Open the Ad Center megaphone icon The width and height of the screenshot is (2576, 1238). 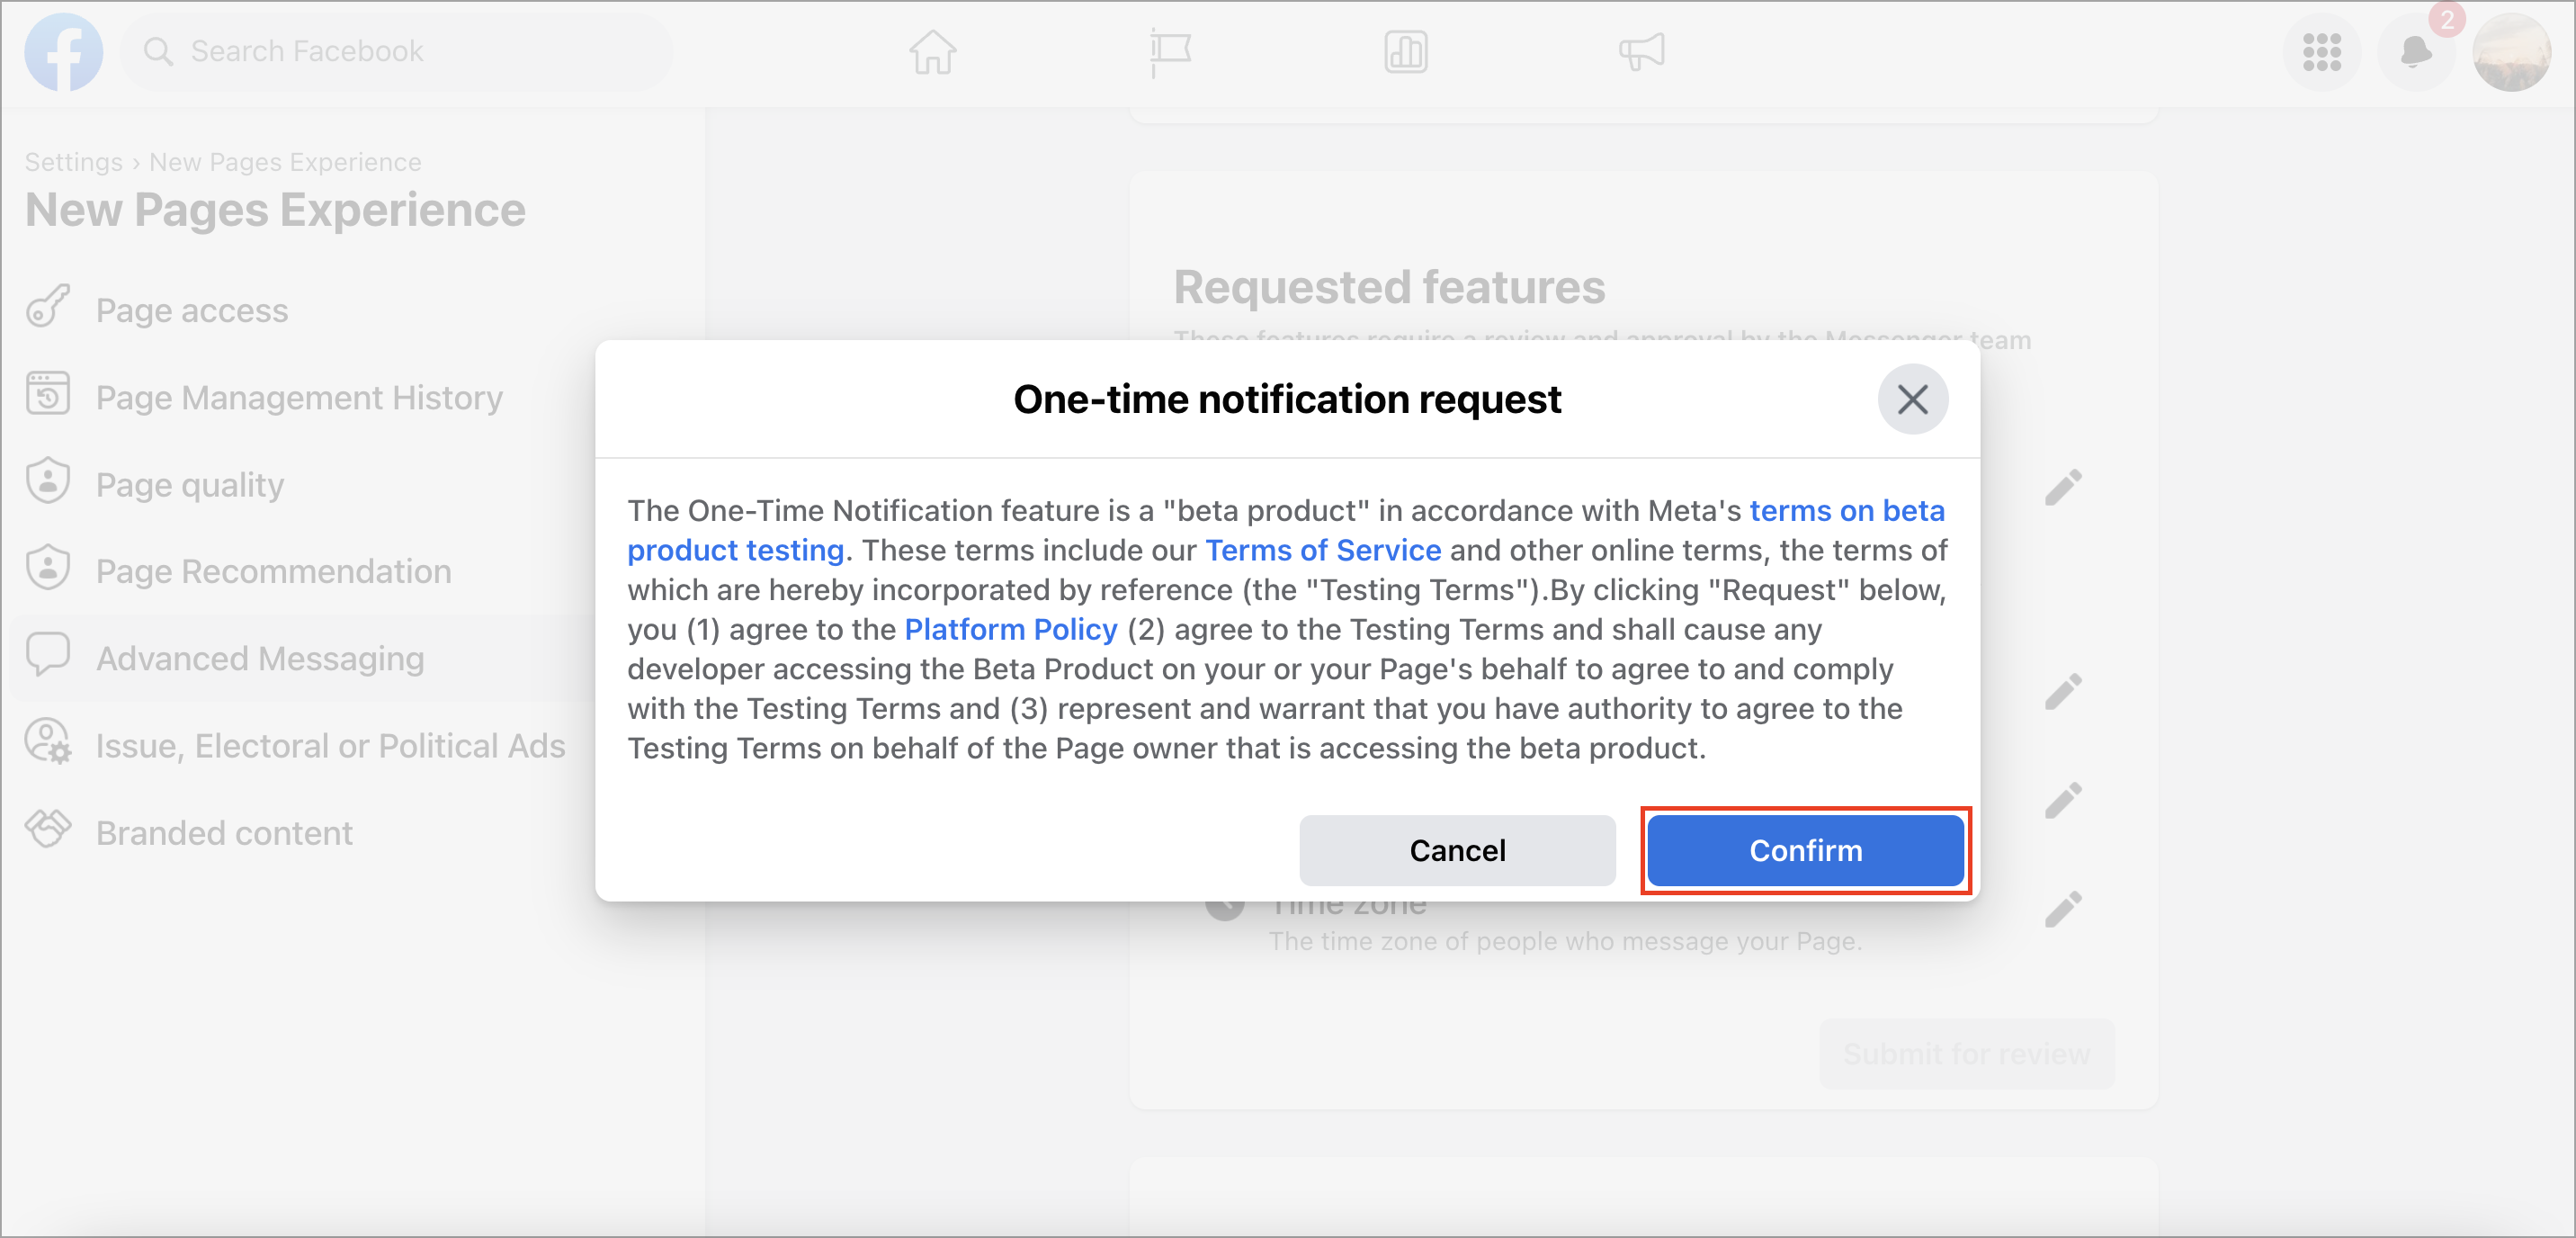click(1641, 52)
